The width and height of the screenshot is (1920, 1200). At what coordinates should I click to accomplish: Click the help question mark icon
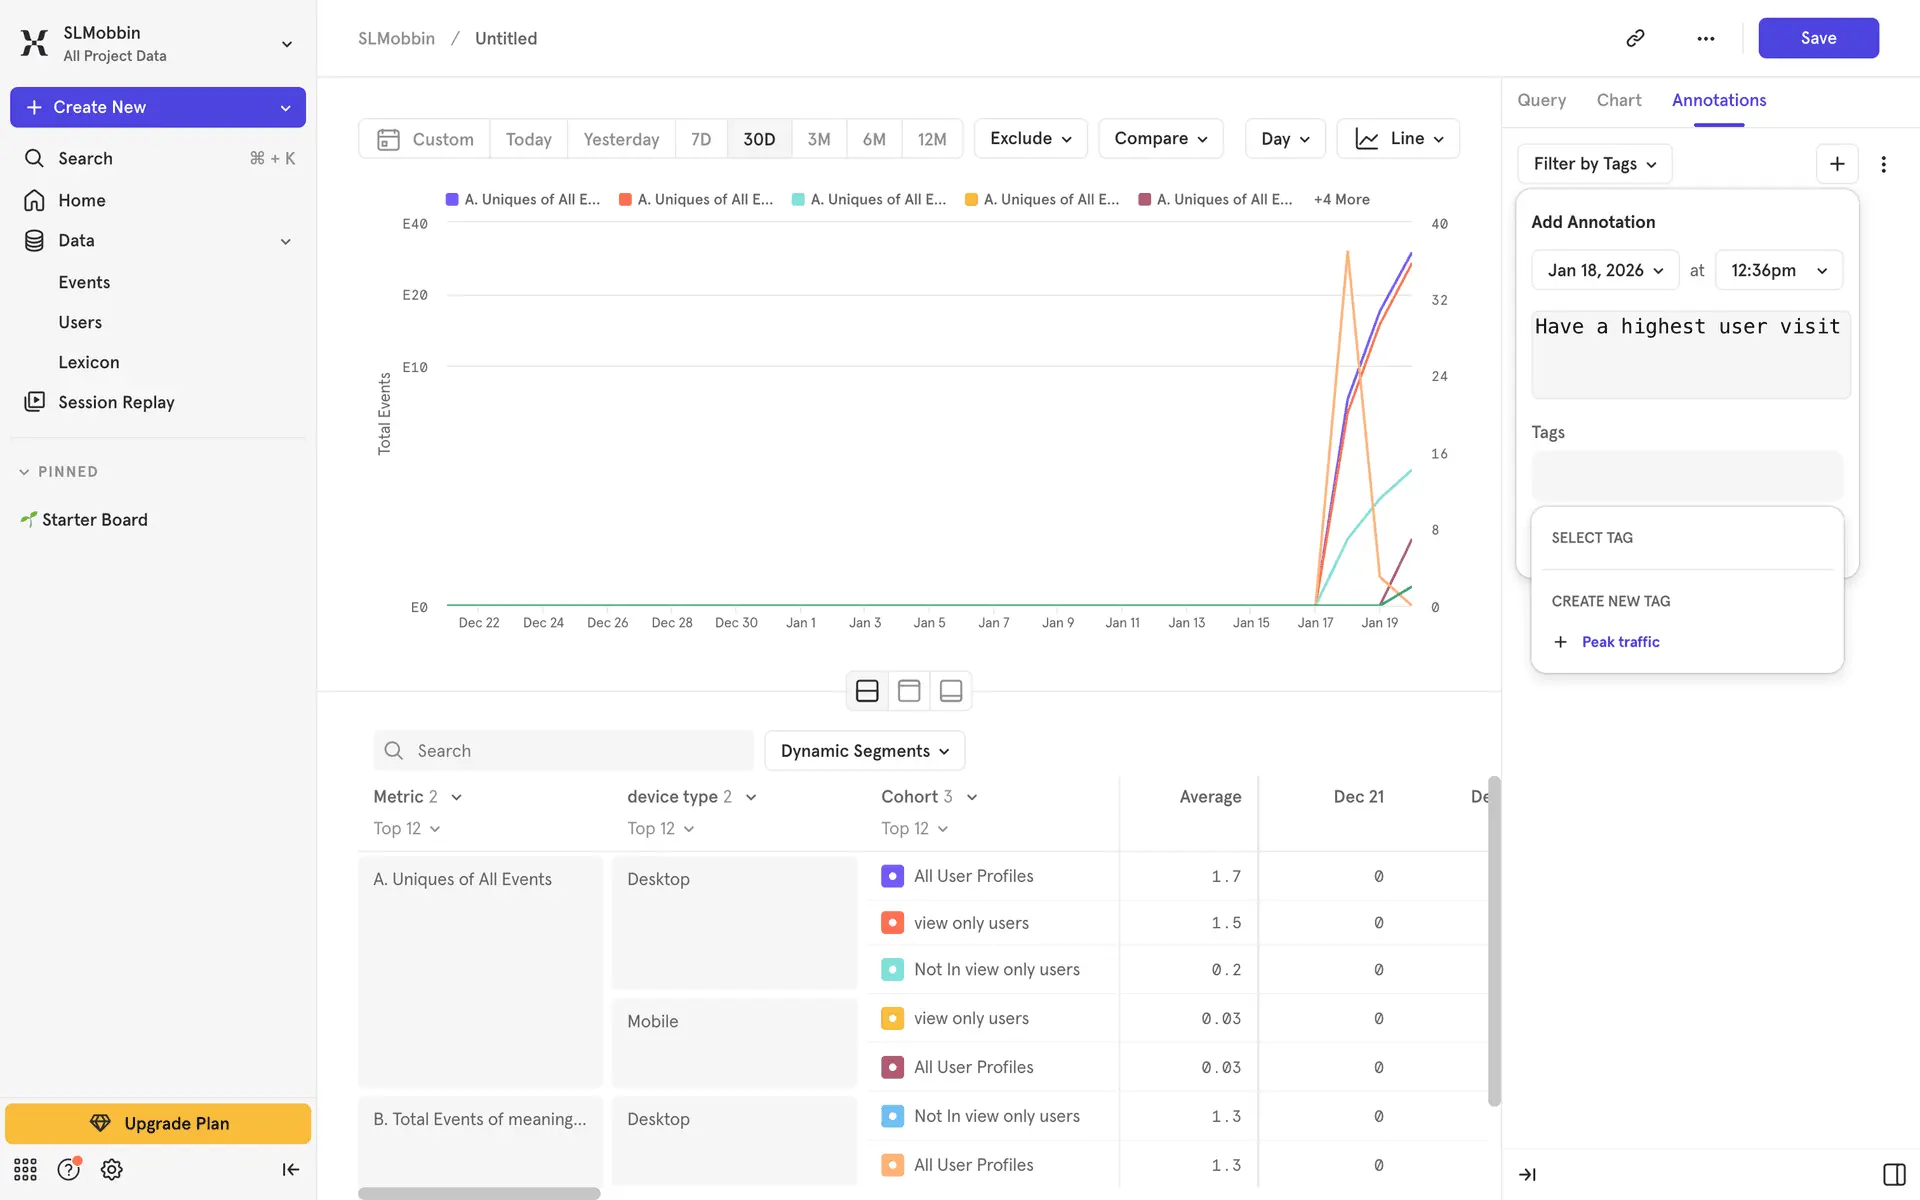(x=68, y=1169)
